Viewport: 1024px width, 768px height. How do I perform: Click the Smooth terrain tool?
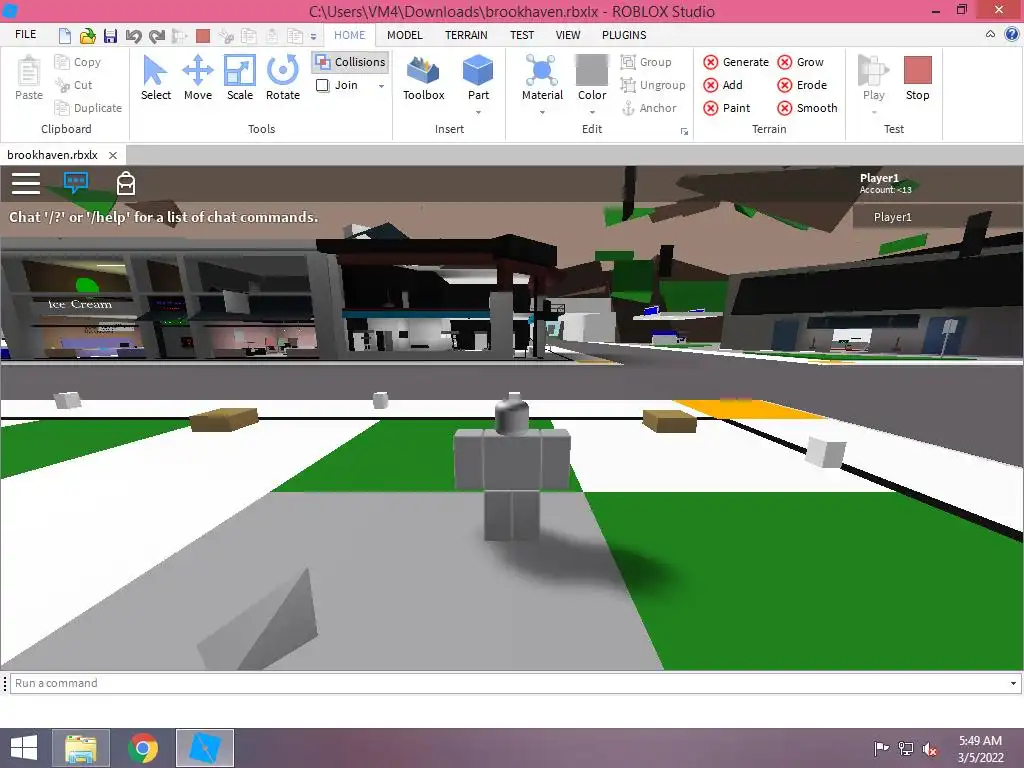(807, 108)
